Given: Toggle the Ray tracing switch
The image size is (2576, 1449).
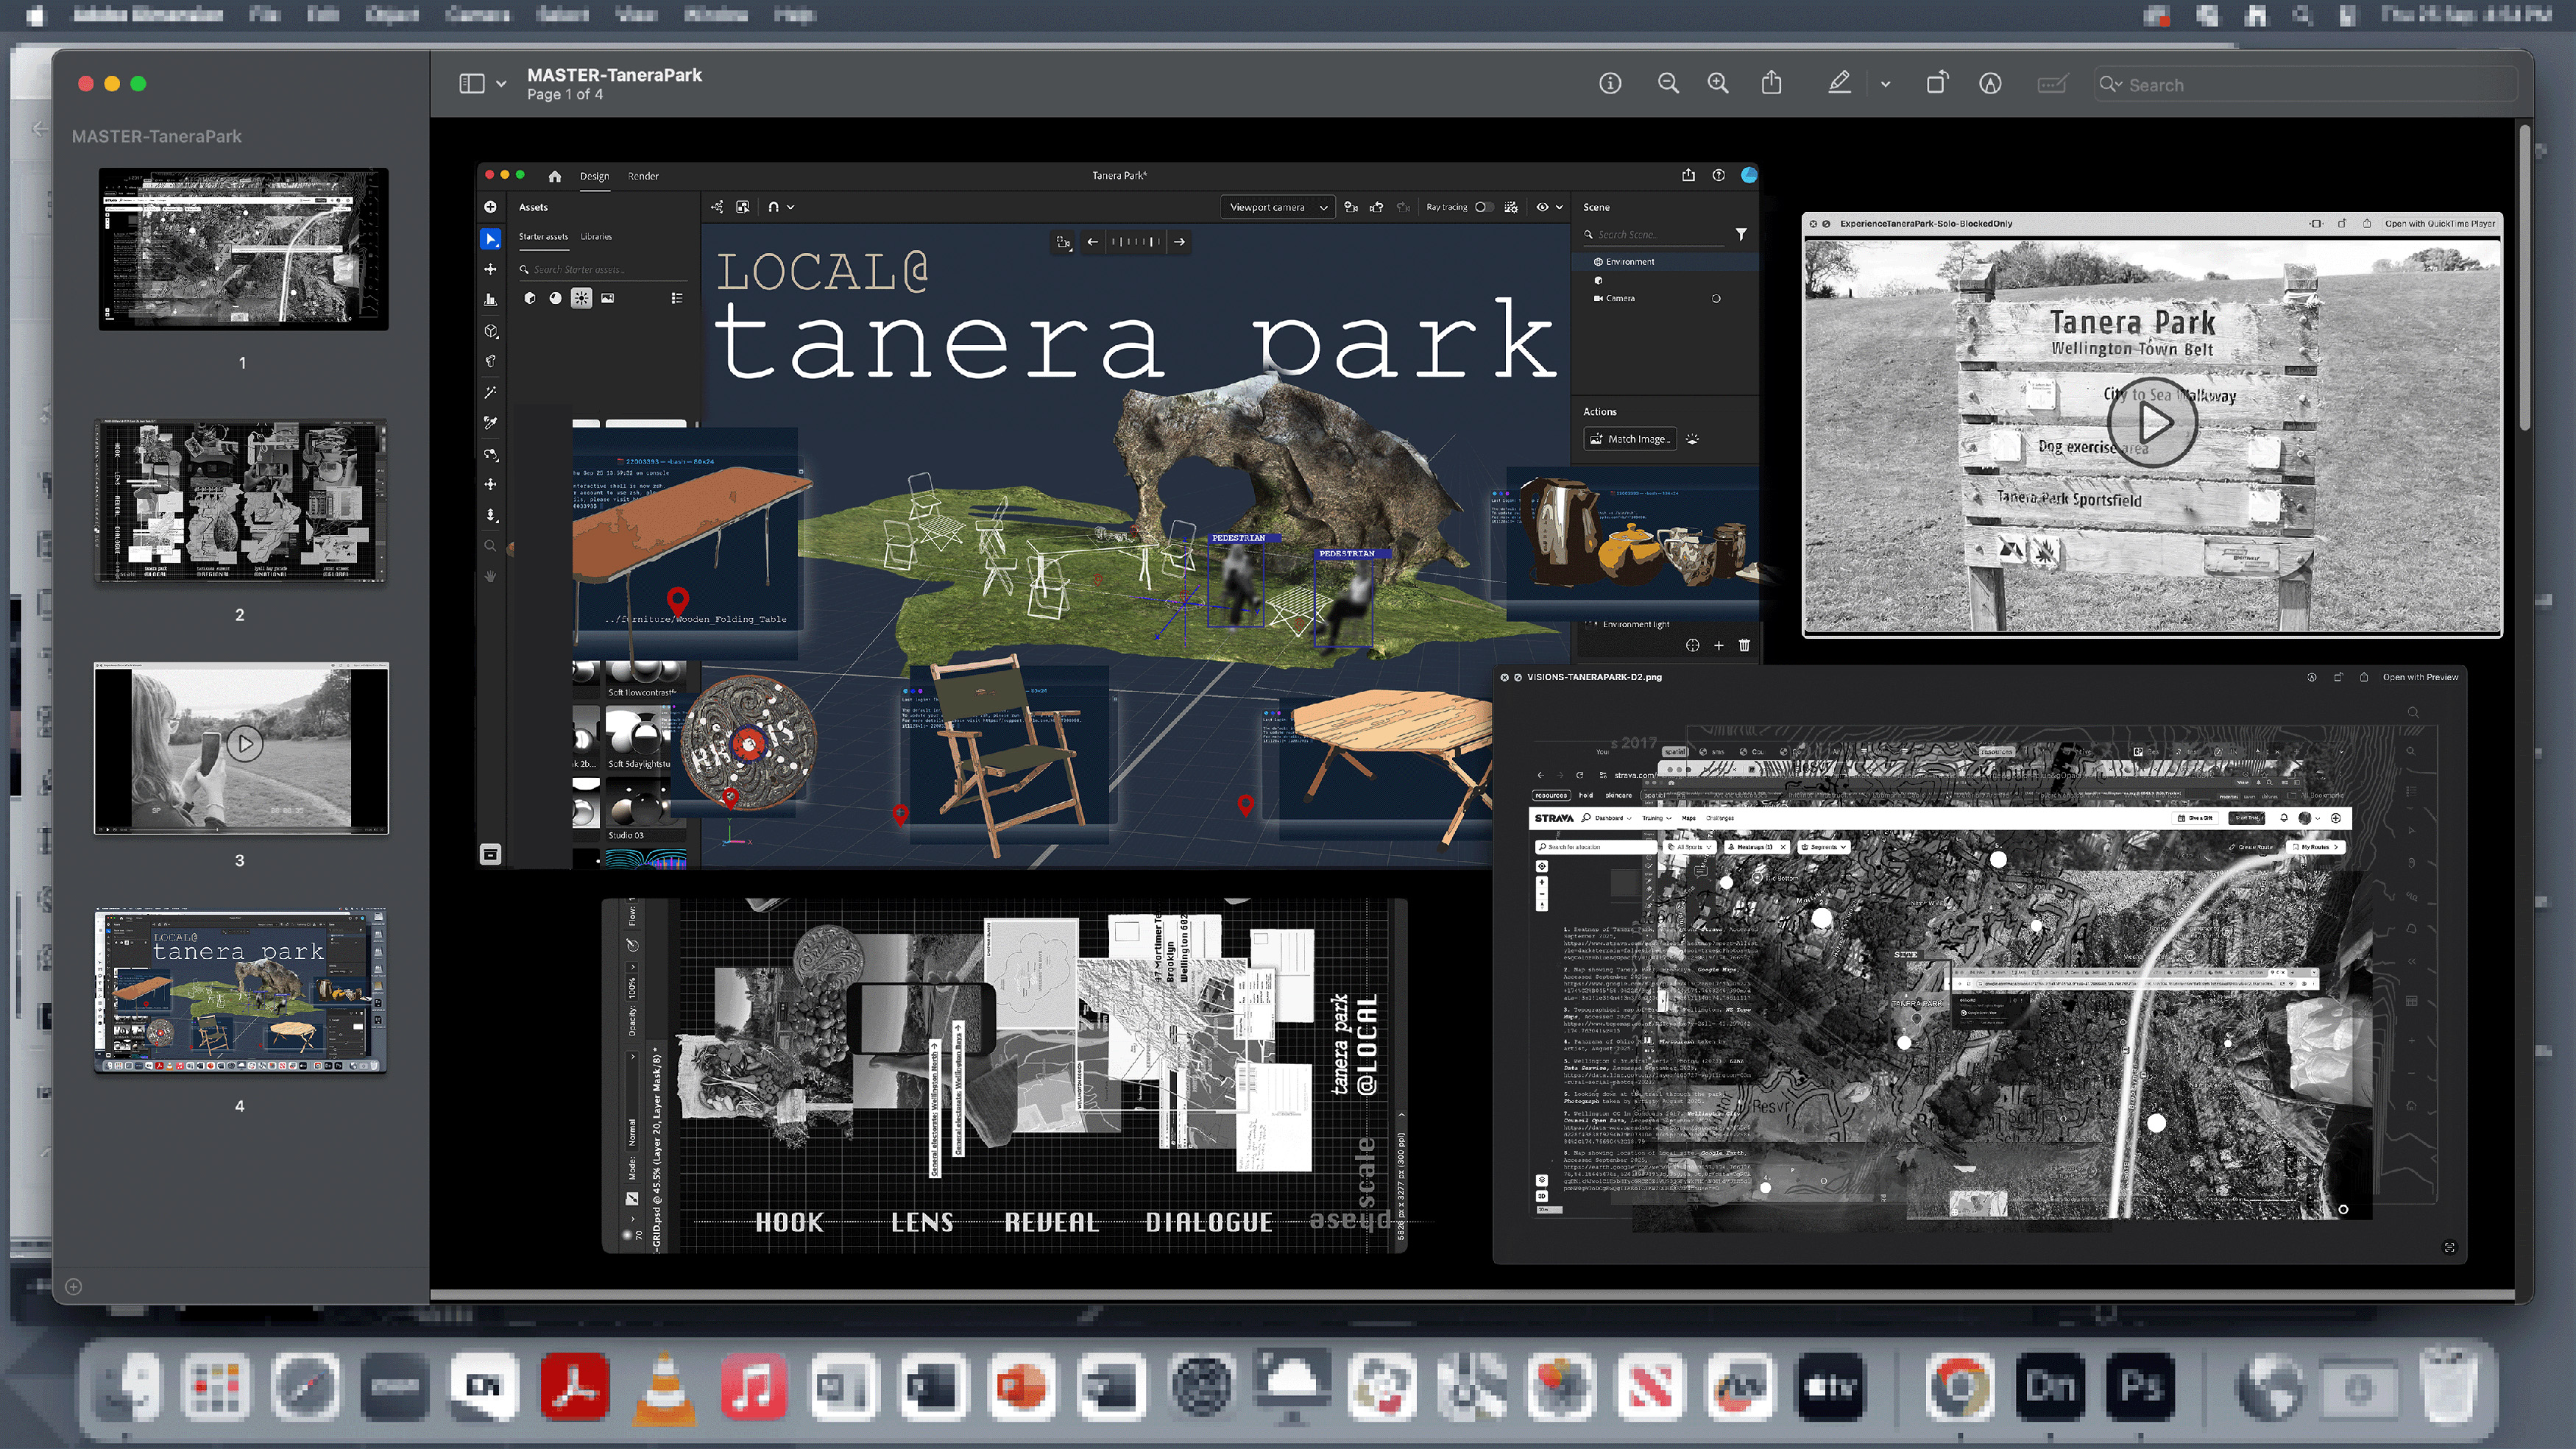Looking at the screenshot, I should [x=1484, y=207].
